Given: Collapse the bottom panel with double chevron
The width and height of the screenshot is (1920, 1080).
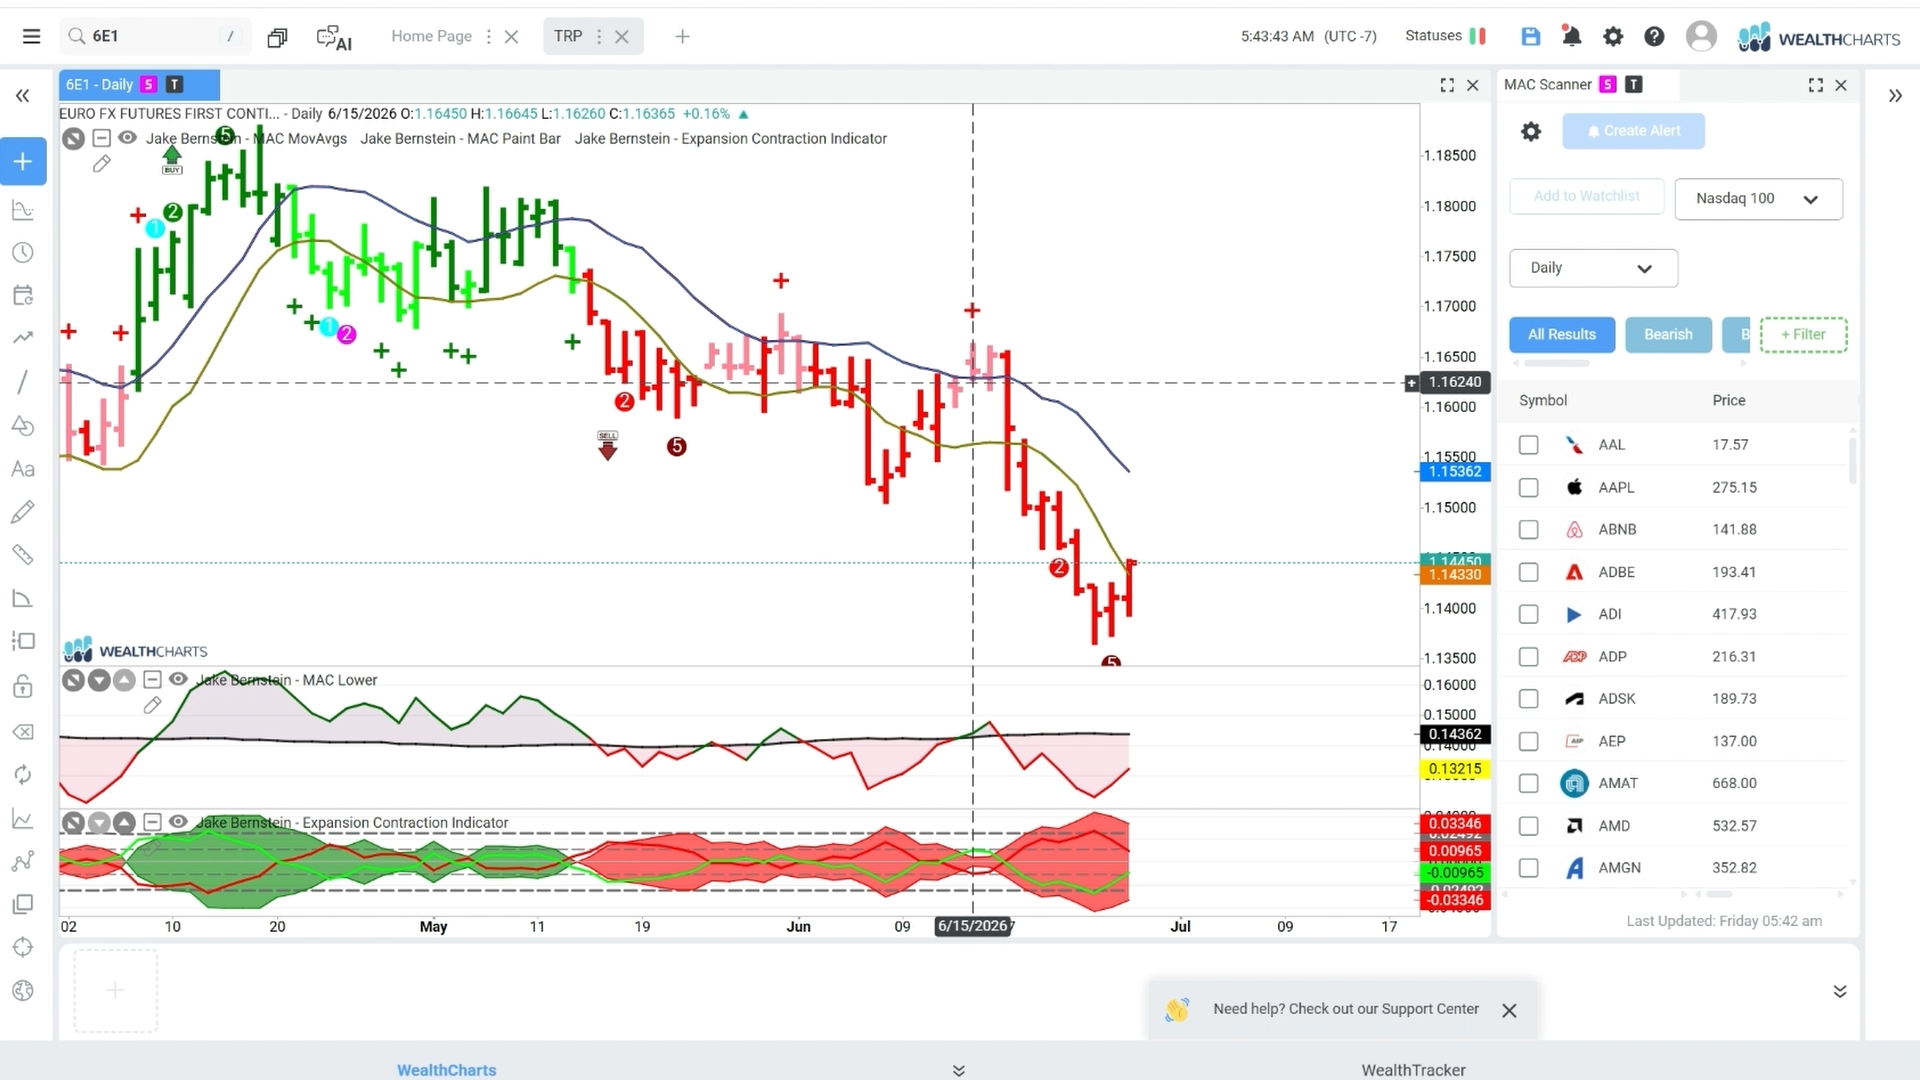Looking at the screenshot, I should pos(1839,991).
